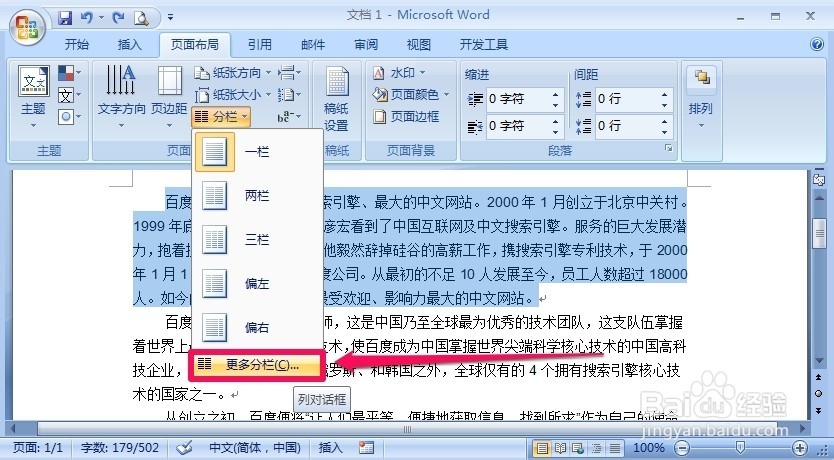This screenshot has height=460, width=834.
Task: Open Word help question mark
Action: tap(817, 44)
